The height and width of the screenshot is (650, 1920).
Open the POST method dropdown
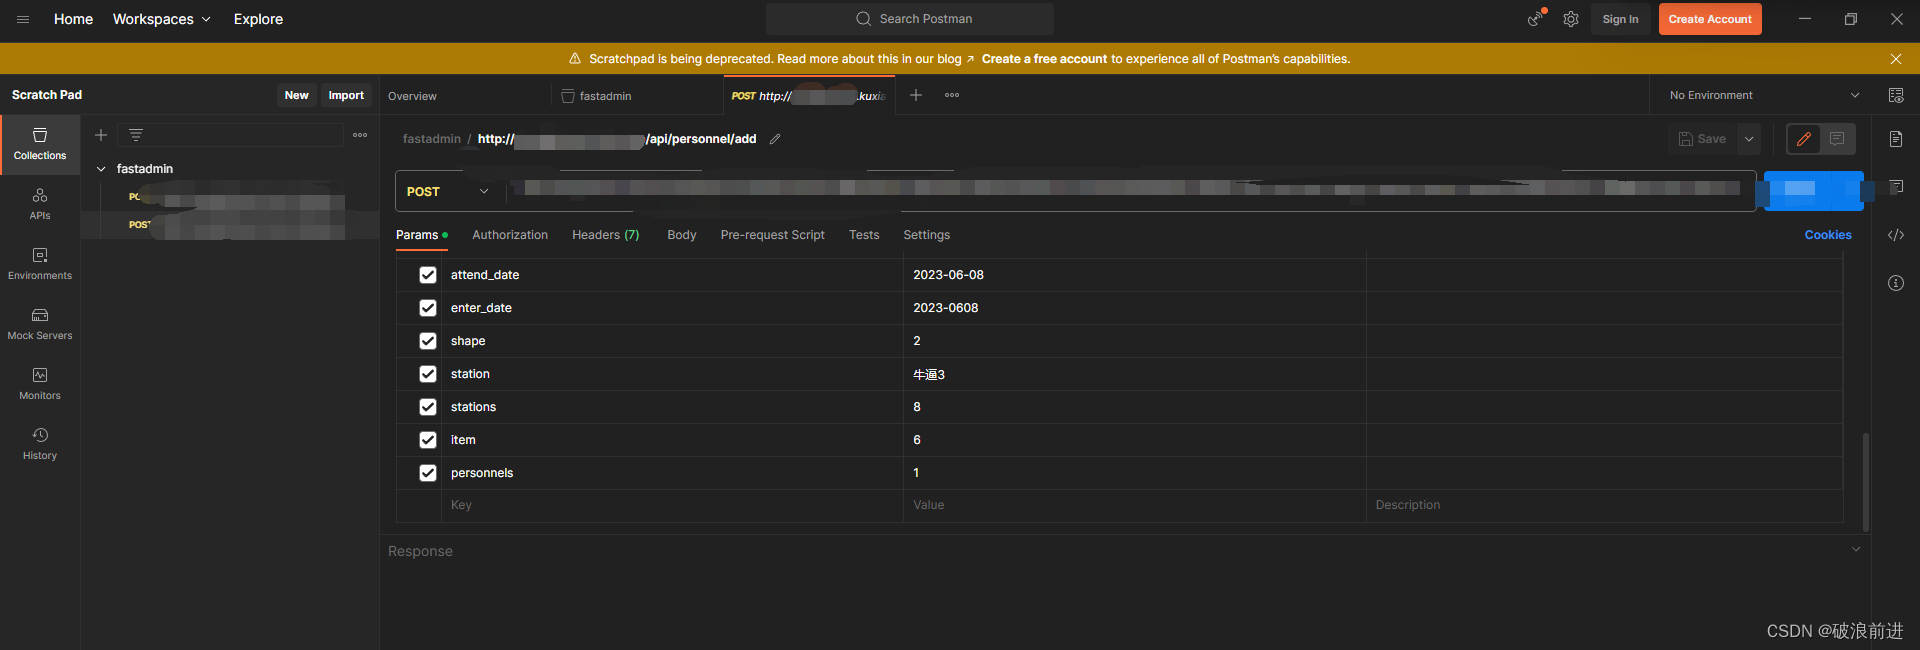(x=448, y=191)
